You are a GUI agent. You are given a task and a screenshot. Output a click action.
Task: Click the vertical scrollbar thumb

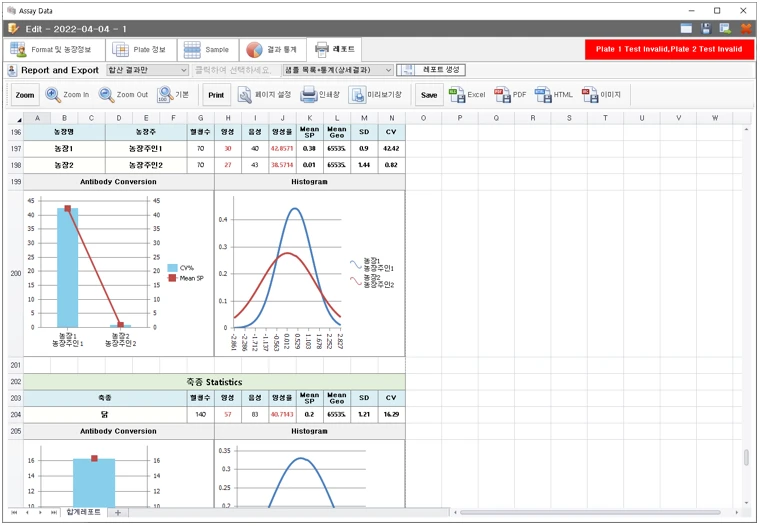(x=746, y=456)
